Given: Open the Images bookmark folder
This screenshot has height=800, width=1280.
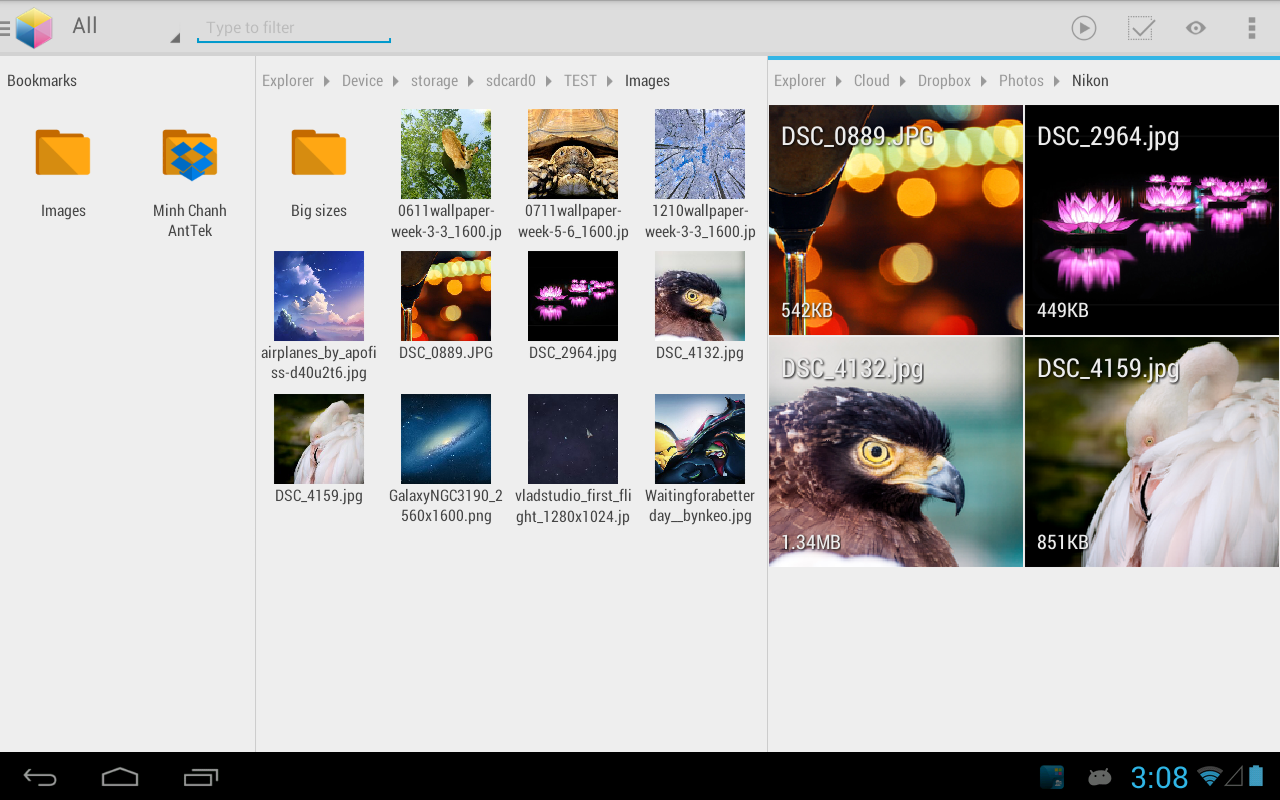Looking at the screenshot, I should pyautogui.click(x=63, y=171).
